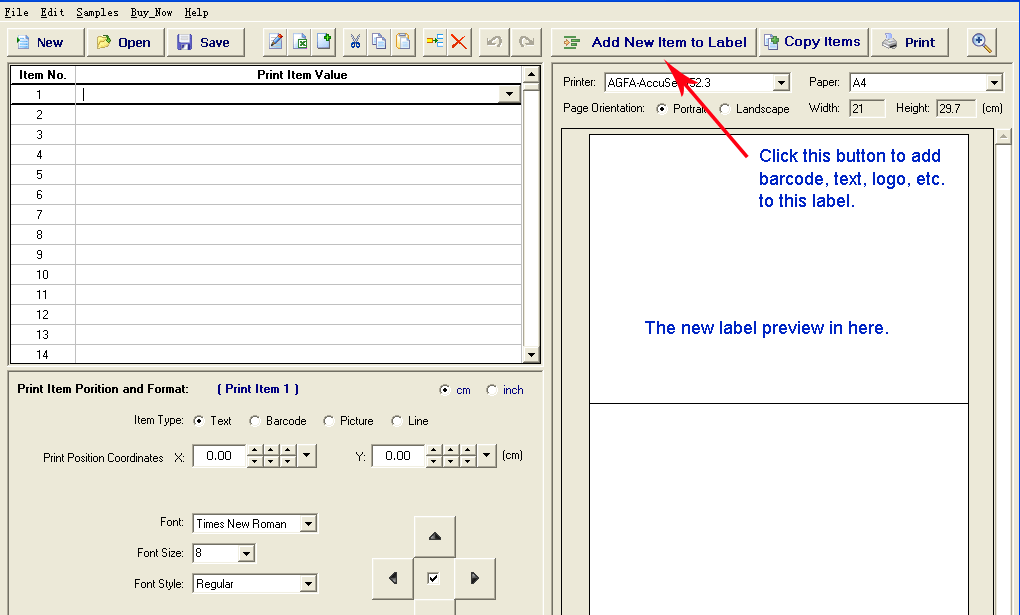Expand the Font dropdown list
The width and height of the screenshot is (1020, 615).
pos(308,524)
